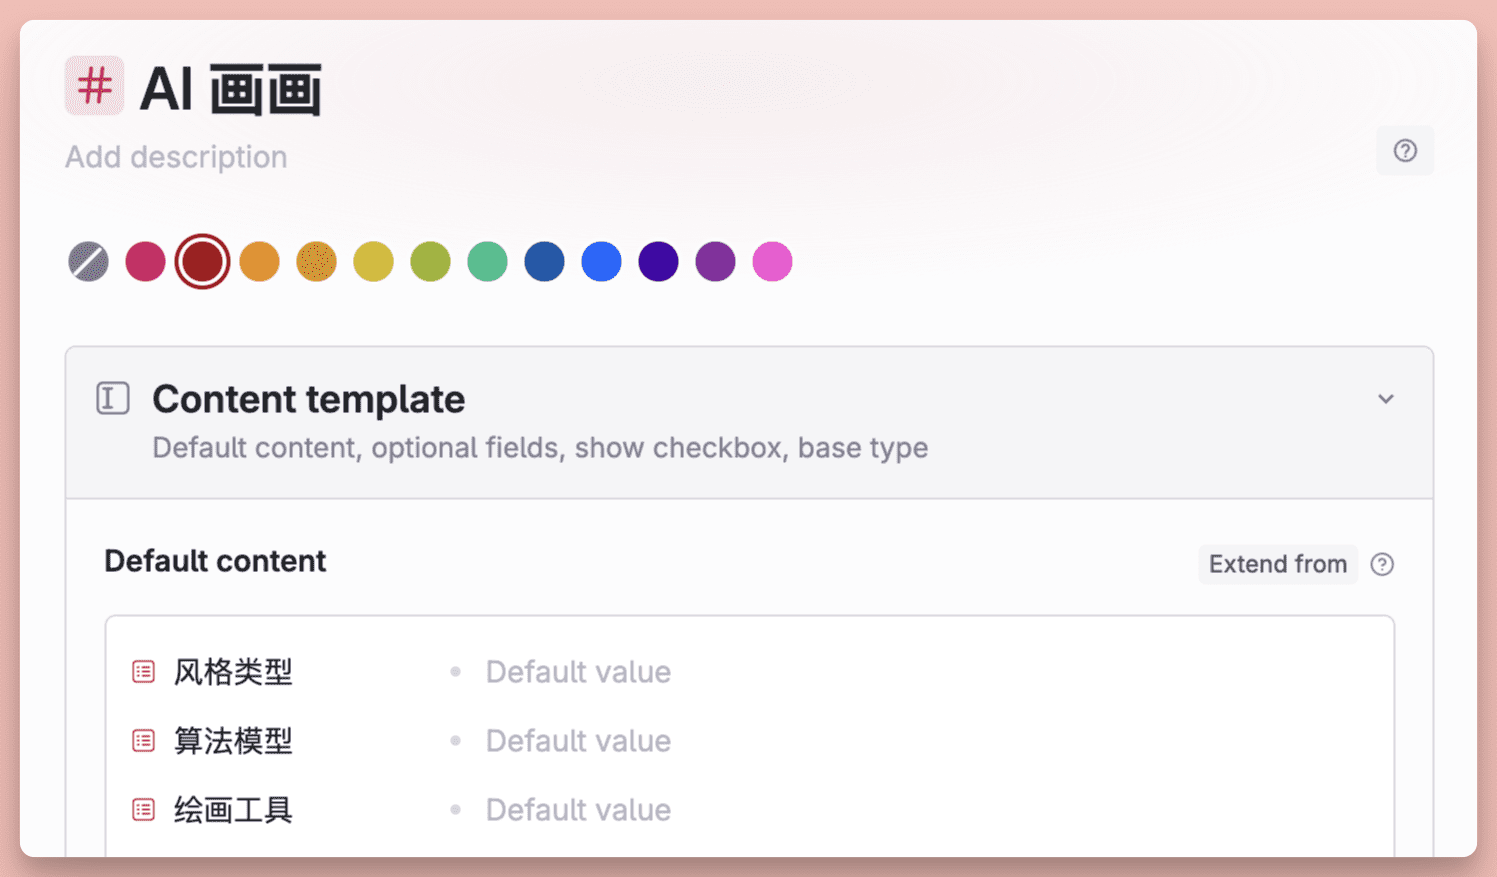Click the Extend from button
This screenshot has width=1497, height=877.
coord(1278,564)
